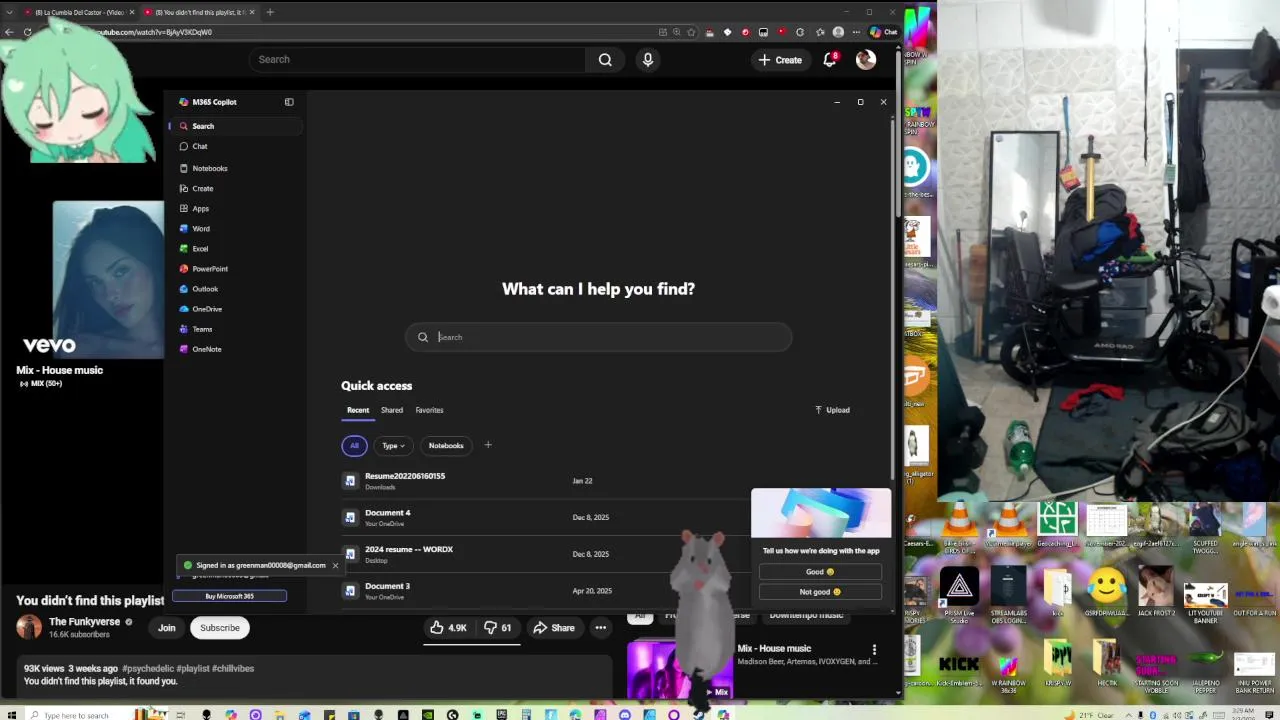This screenshot has height=720, width=1280.
Task: Dislike the video with 61 dislikes
Action: coord(499,628)
